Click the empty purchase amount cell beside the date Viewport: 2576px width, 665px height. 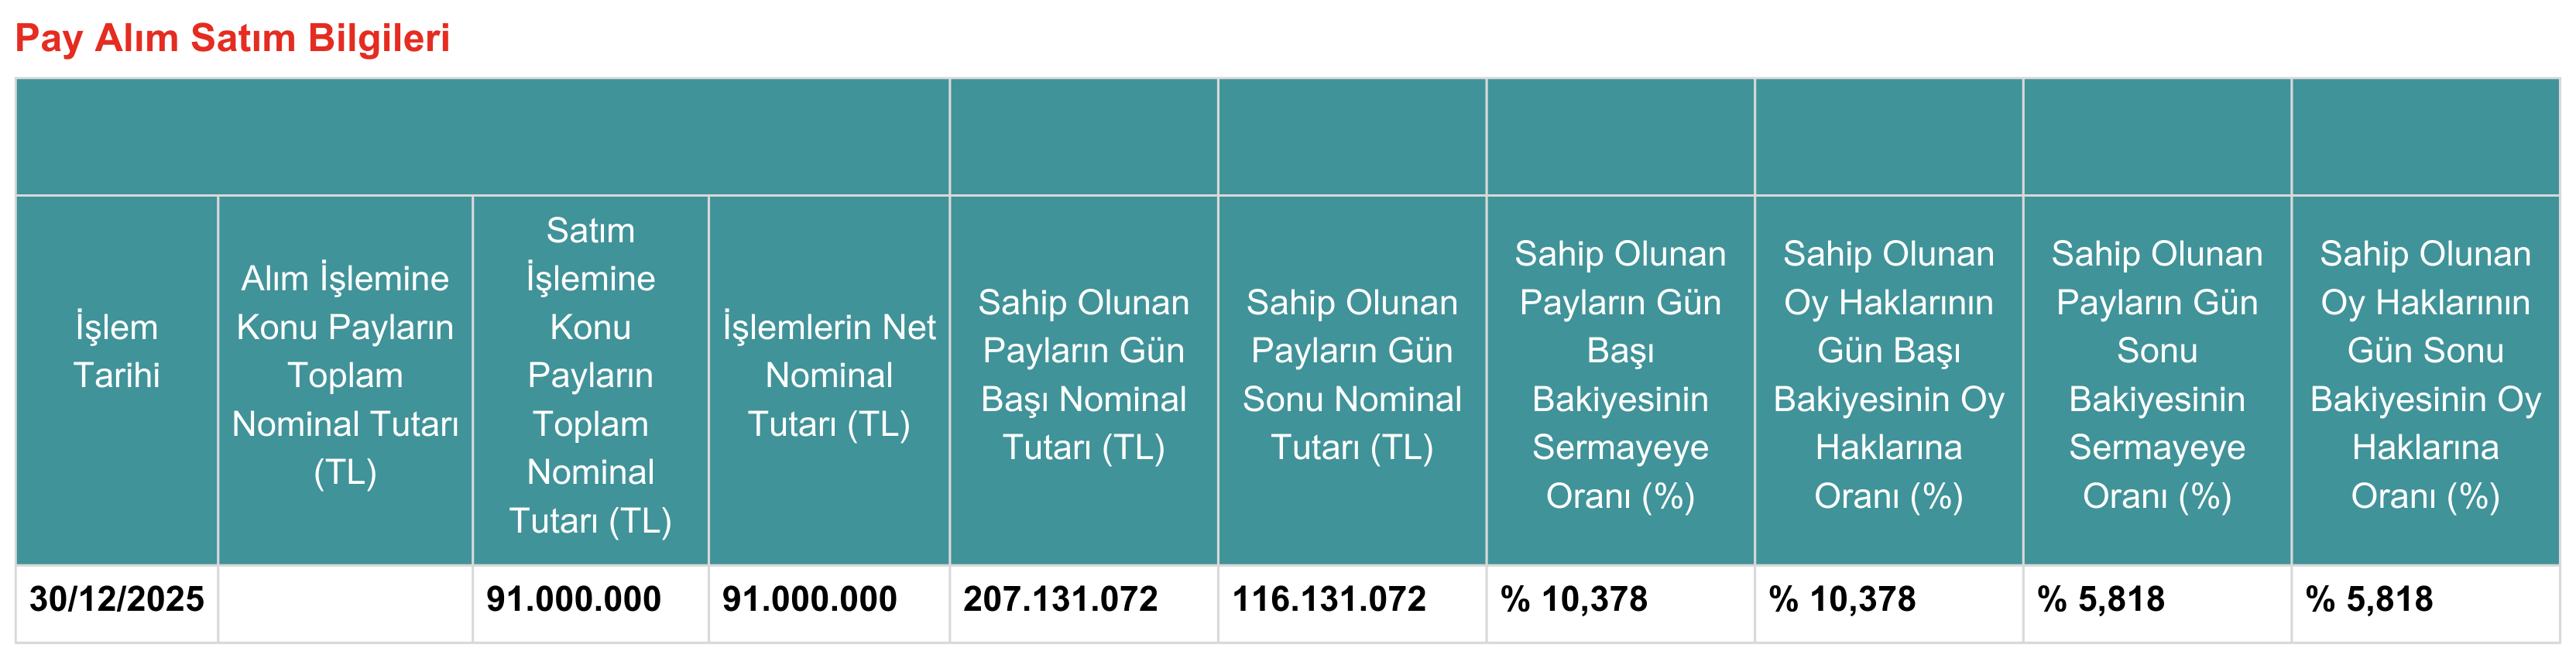(345, 603)
